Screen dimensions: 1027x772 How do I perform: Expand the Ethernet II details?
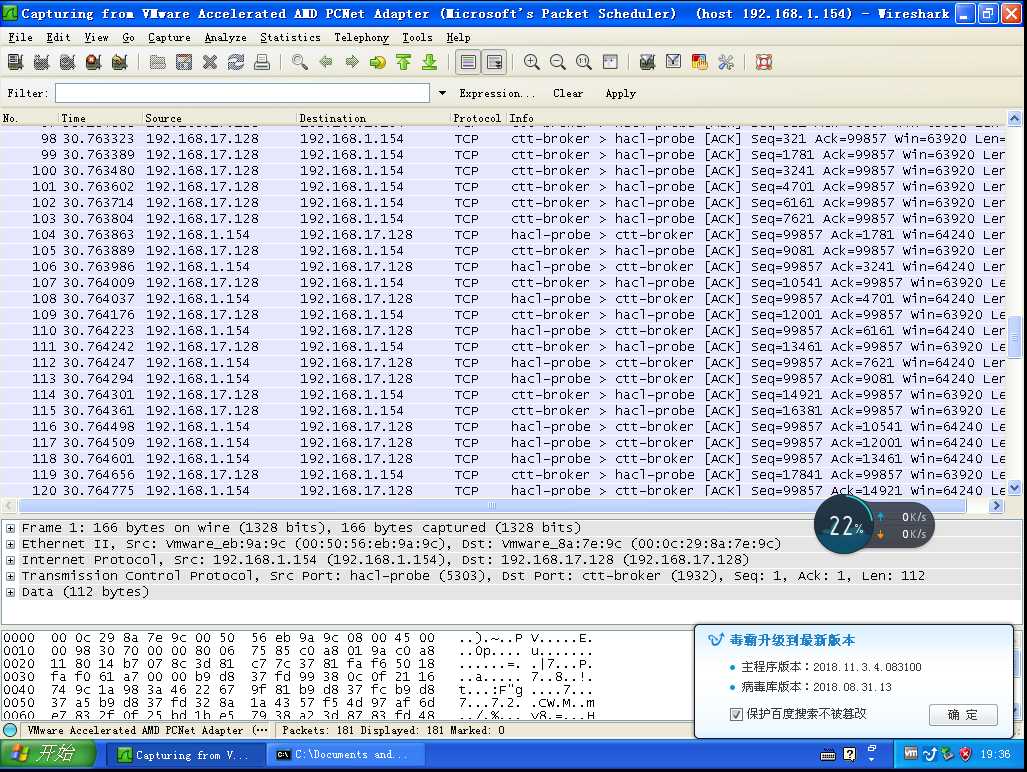tap(10, 544)
